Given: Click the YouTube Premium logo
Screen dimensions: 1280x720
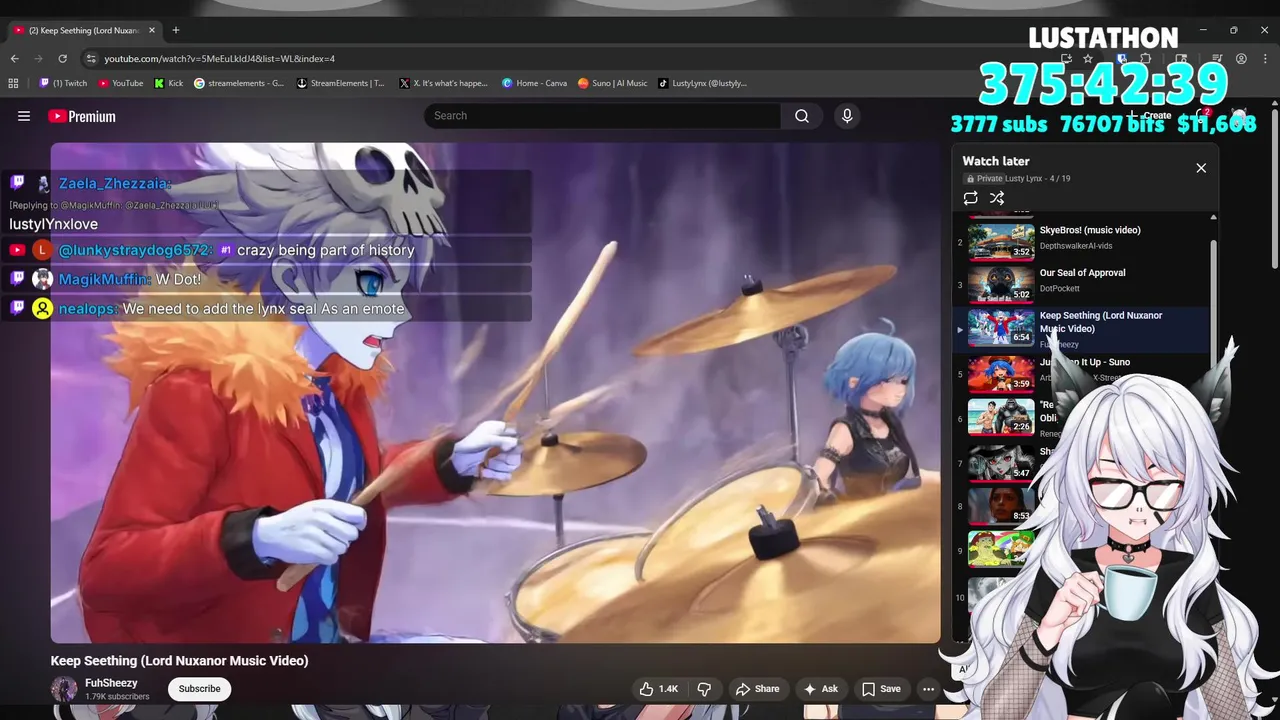Looking at the screenshot, I should (x=82, y=116).
